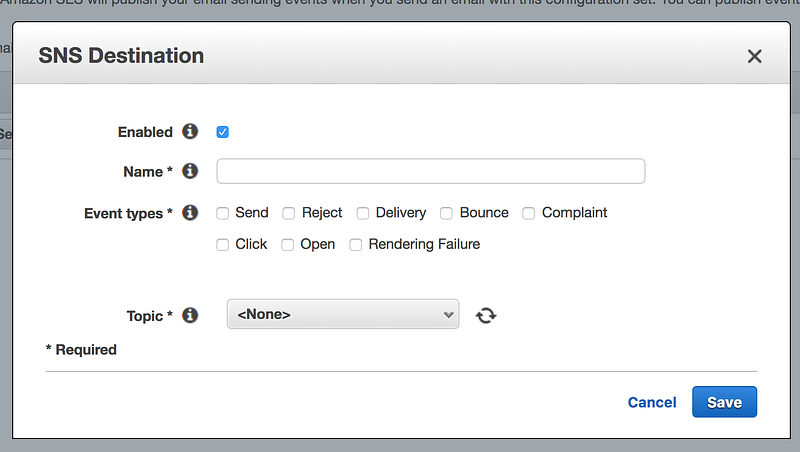Enable the Complaint event checkbox

529,213
